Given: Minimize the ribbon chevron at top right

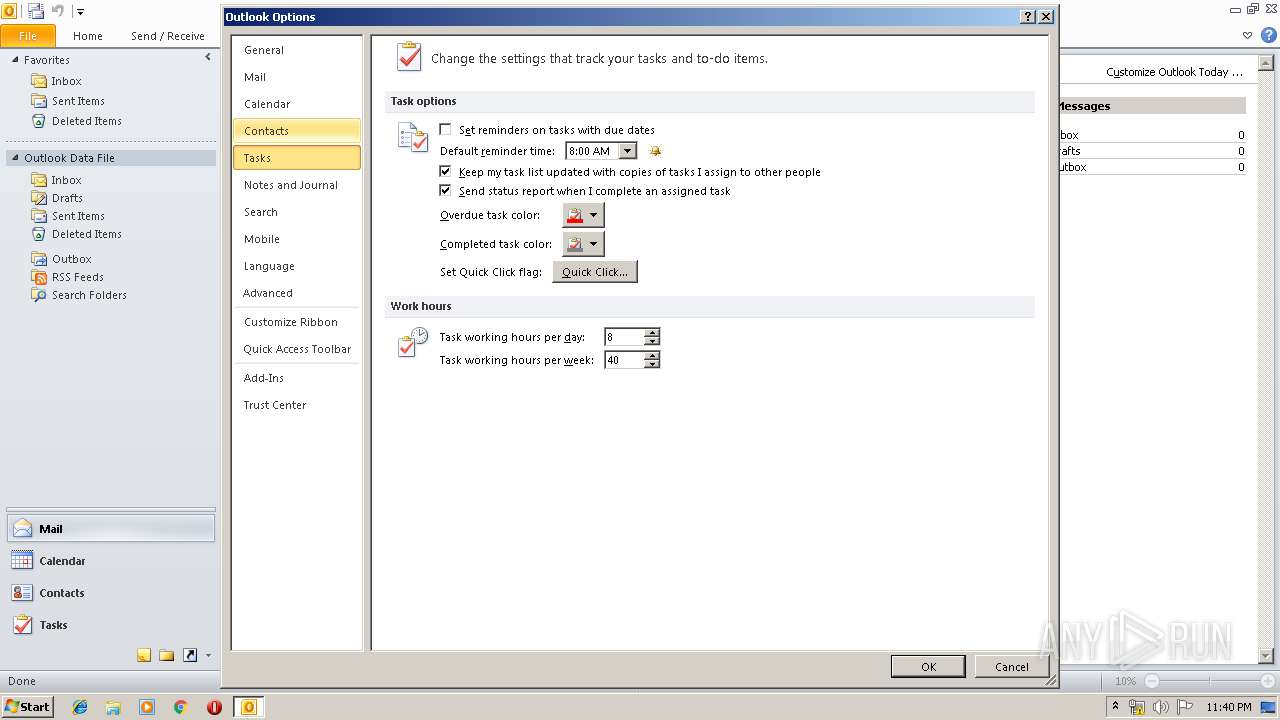Looking at the screenshot, I should pos(1247,35).
